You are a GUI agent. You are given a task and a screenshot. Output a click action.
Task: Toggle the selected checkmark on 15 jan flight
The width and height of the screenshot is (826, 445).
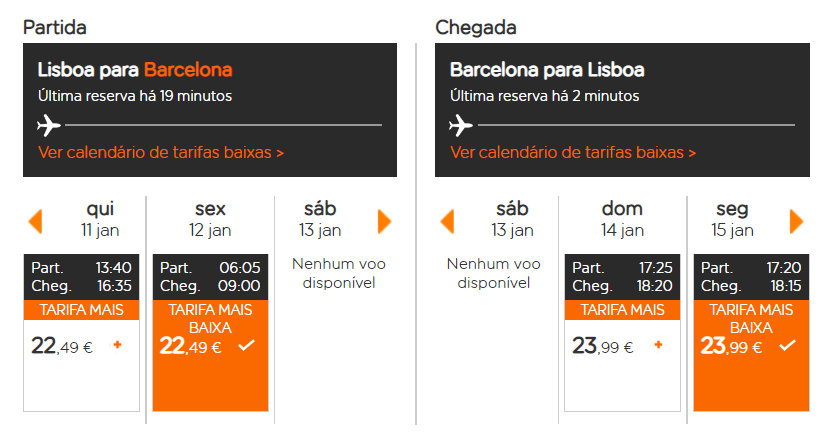point(788,345)
